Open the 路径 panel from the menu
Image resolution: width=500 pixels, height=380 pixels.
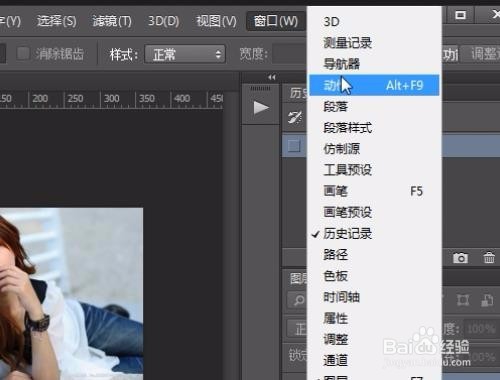374,255
